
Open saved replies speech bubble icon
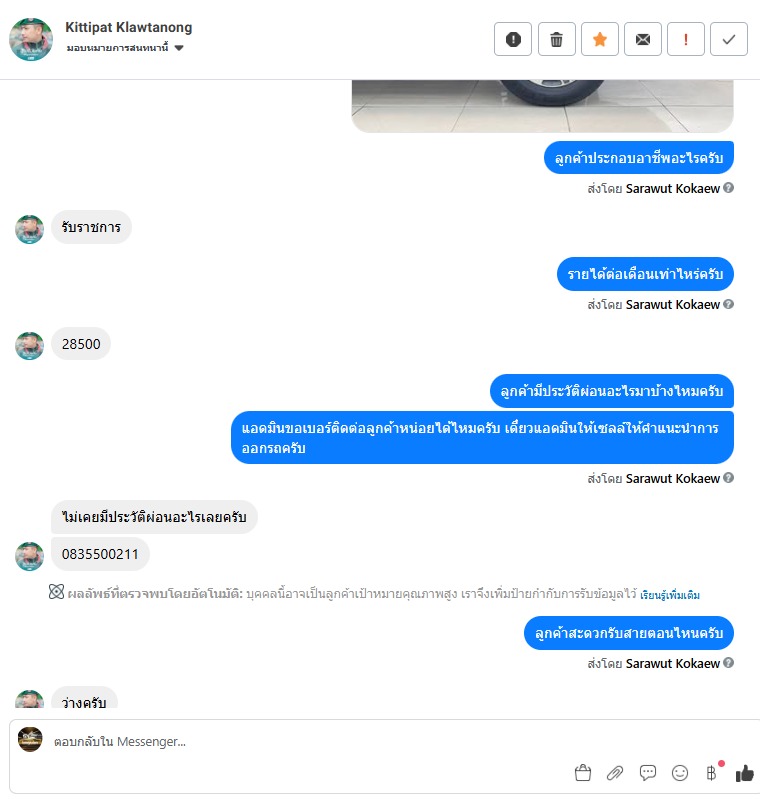(x=648, y=772)
